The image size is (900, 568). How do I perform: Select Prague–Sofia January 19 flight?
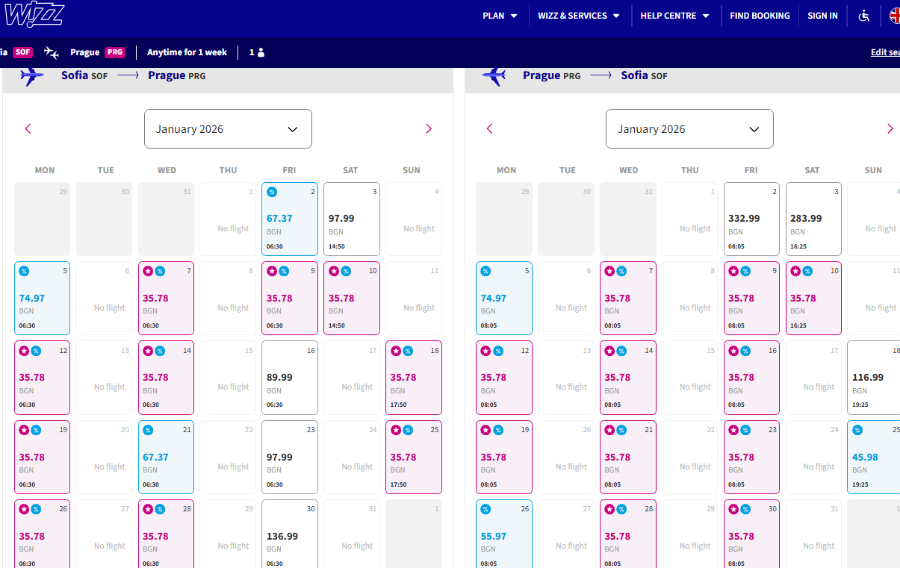point(504,457)
